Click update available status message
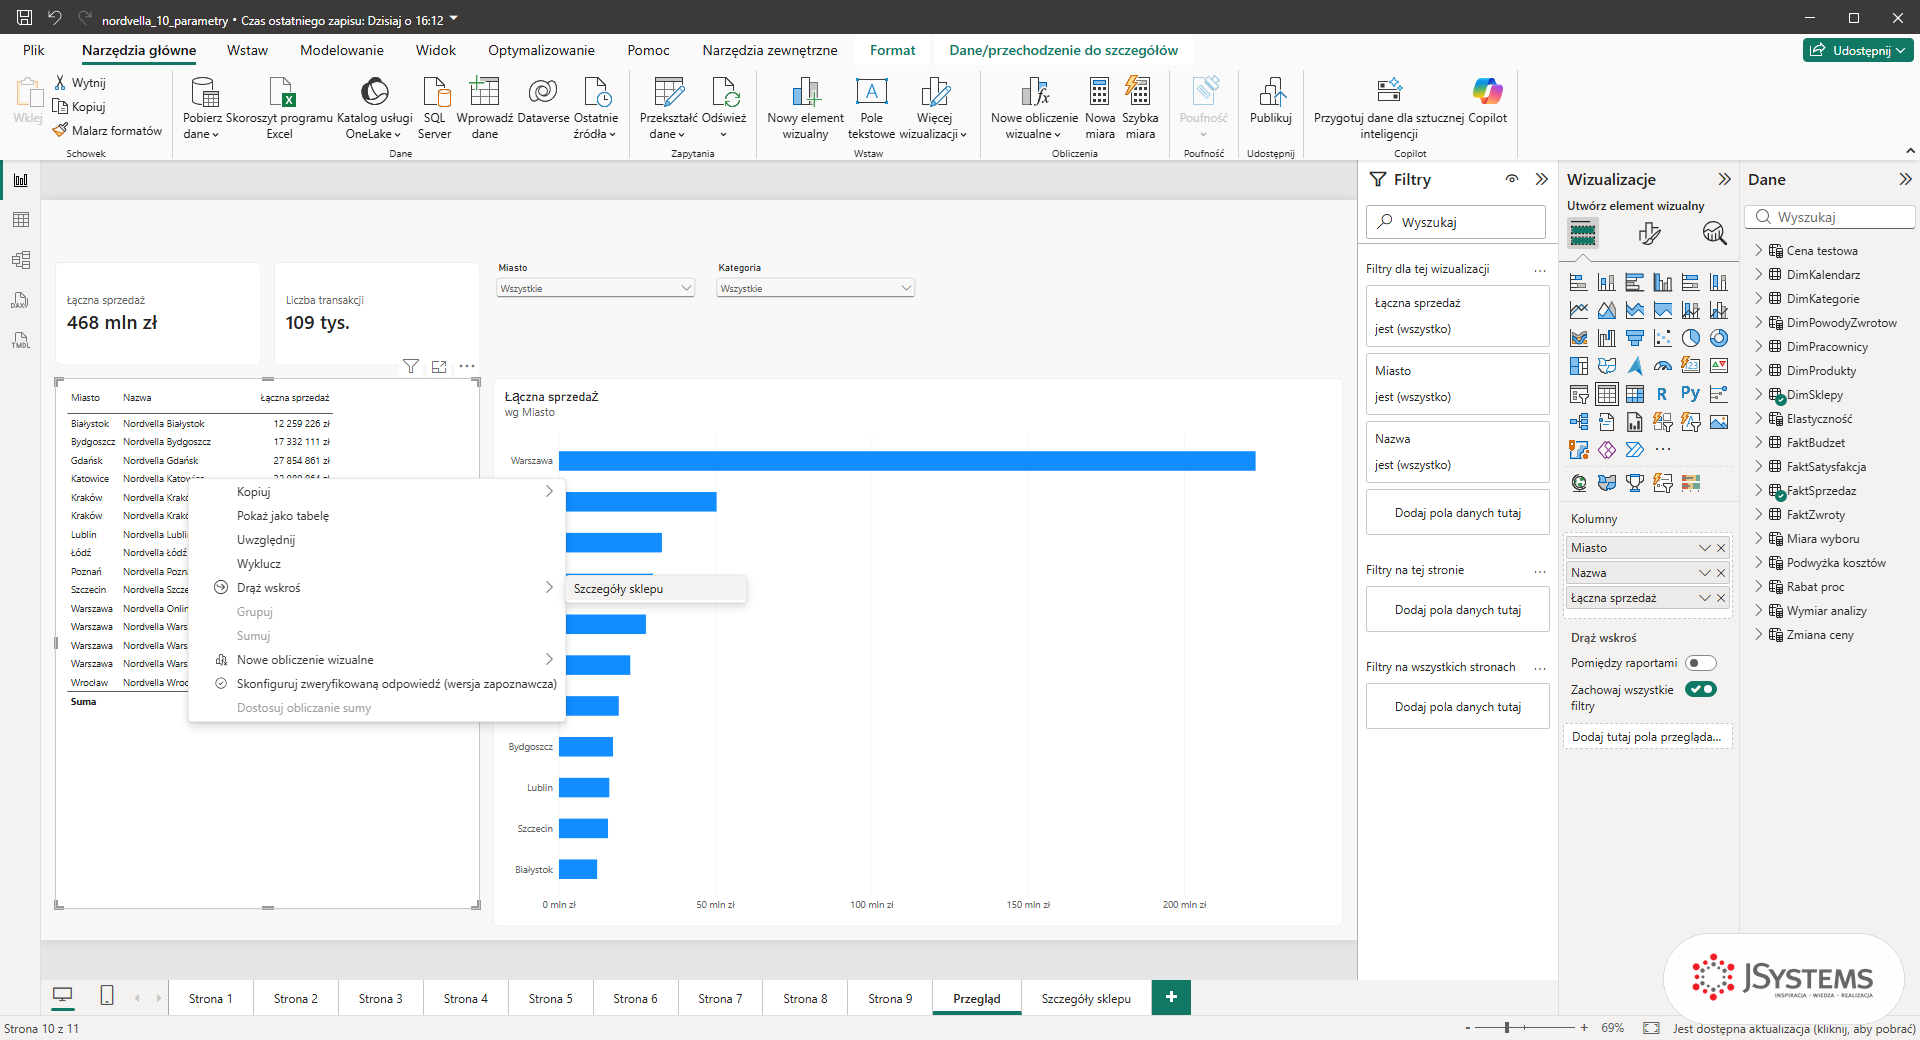The image size is (1920, 1040). point(1794,1028)
